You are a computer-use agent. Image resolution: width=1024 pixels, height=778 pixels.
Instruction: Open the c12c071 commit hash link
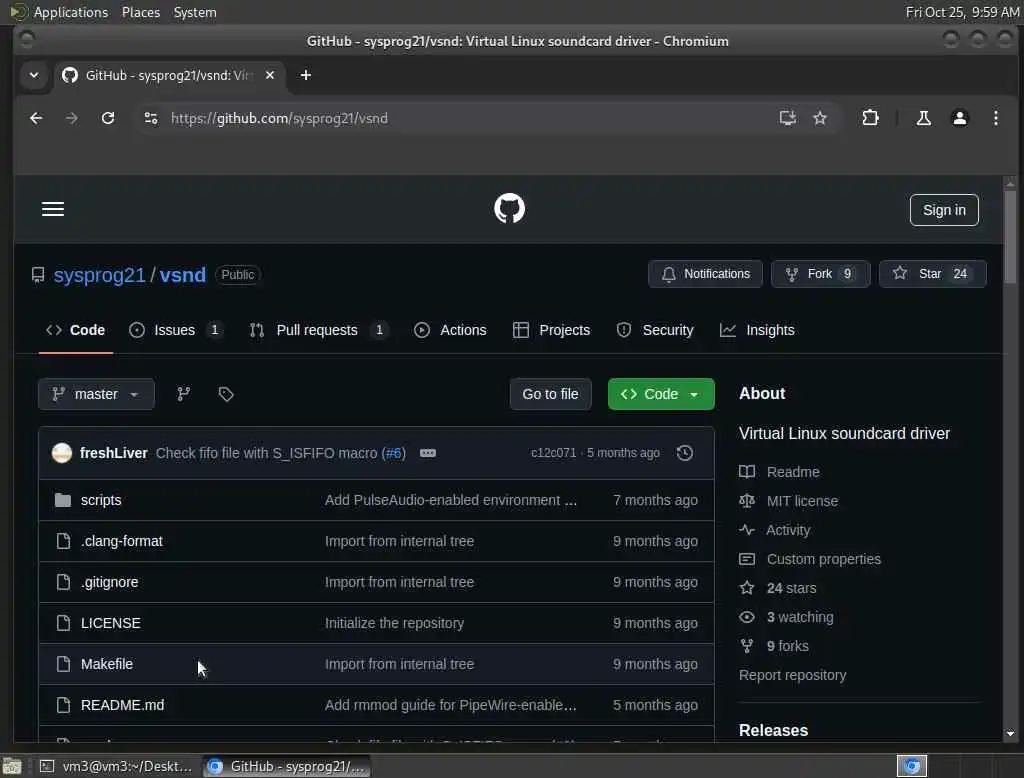pos(553,453)
